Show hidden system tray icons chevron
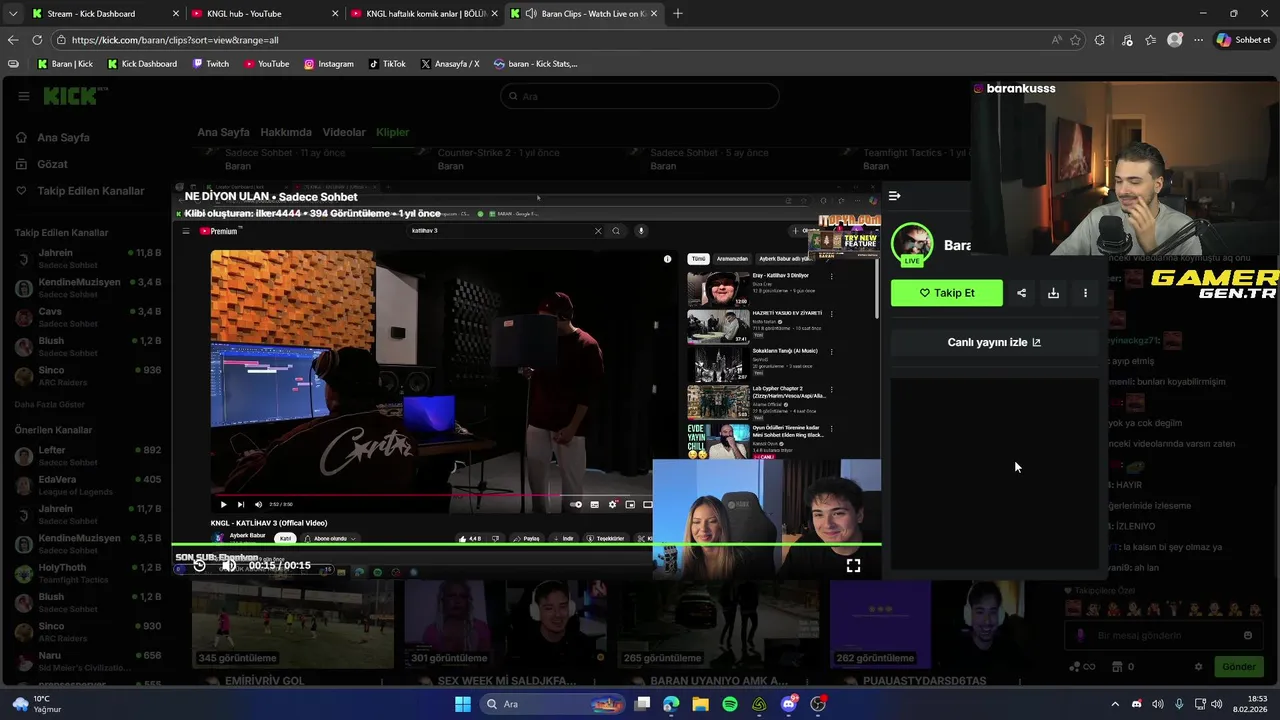Viewport: 1280px width, 720px height. point(1115,704)
